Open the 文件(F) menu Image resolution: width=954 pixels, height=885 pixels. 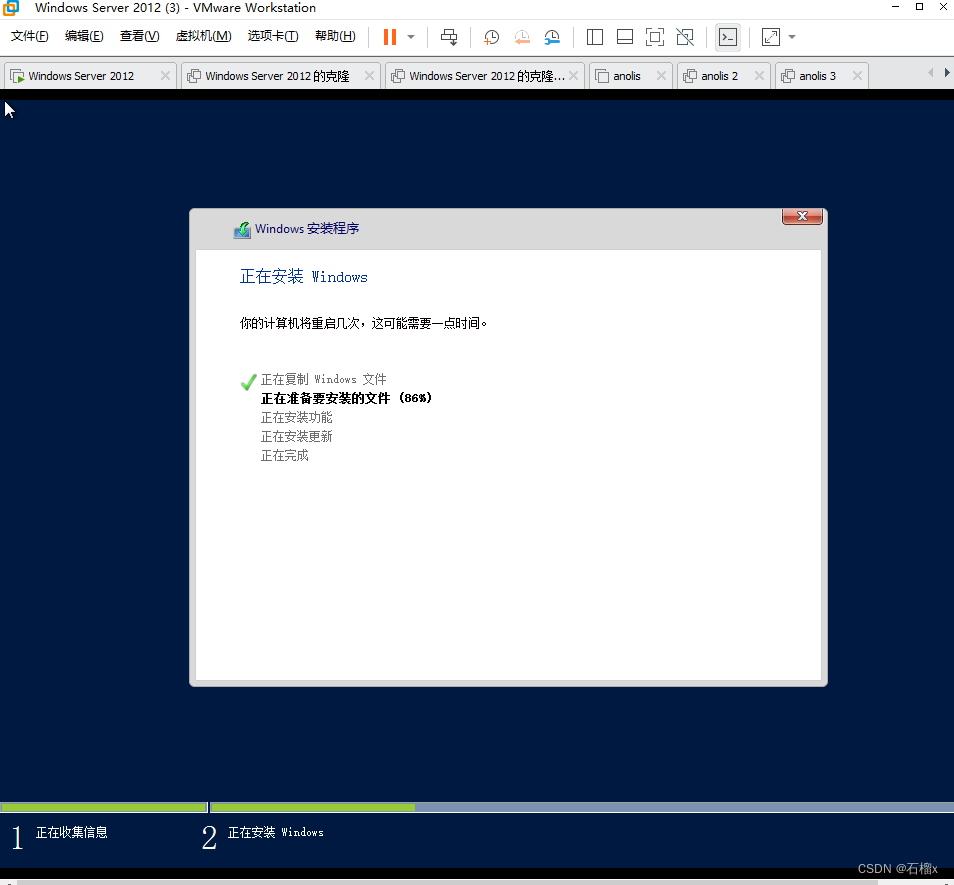coord(29,36)
